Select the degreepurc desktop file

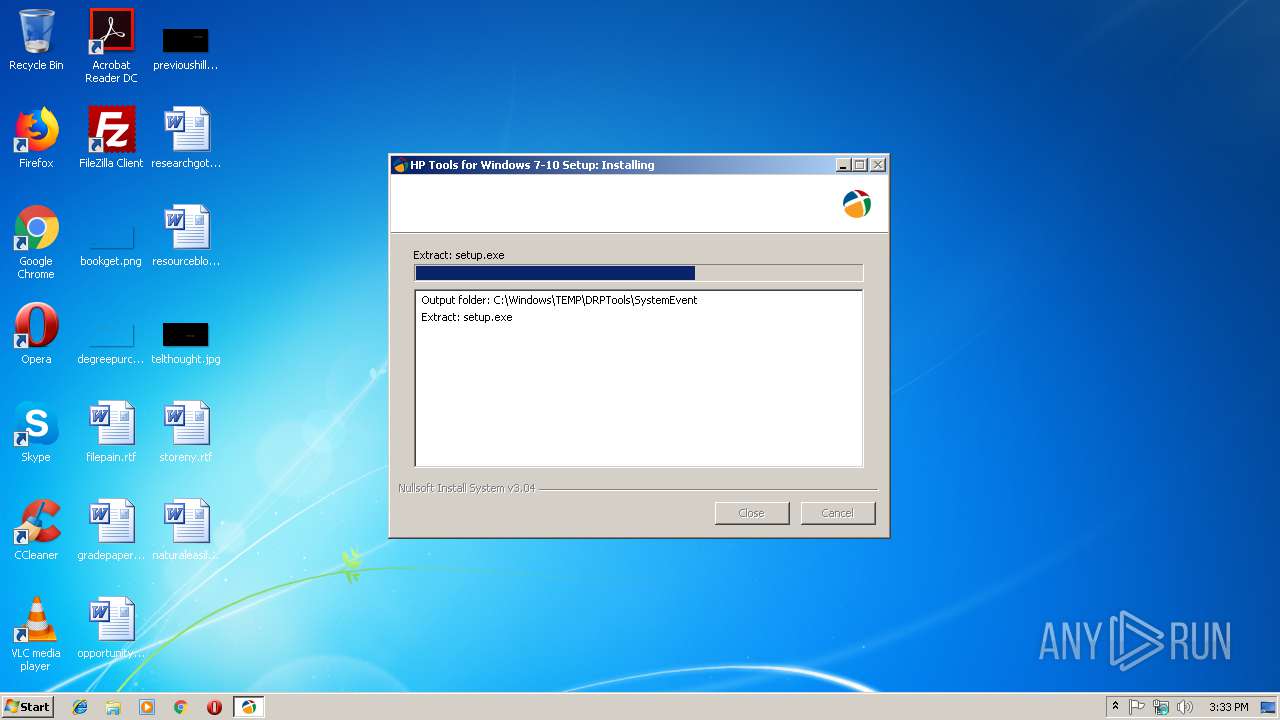click(x=111, y=342)
